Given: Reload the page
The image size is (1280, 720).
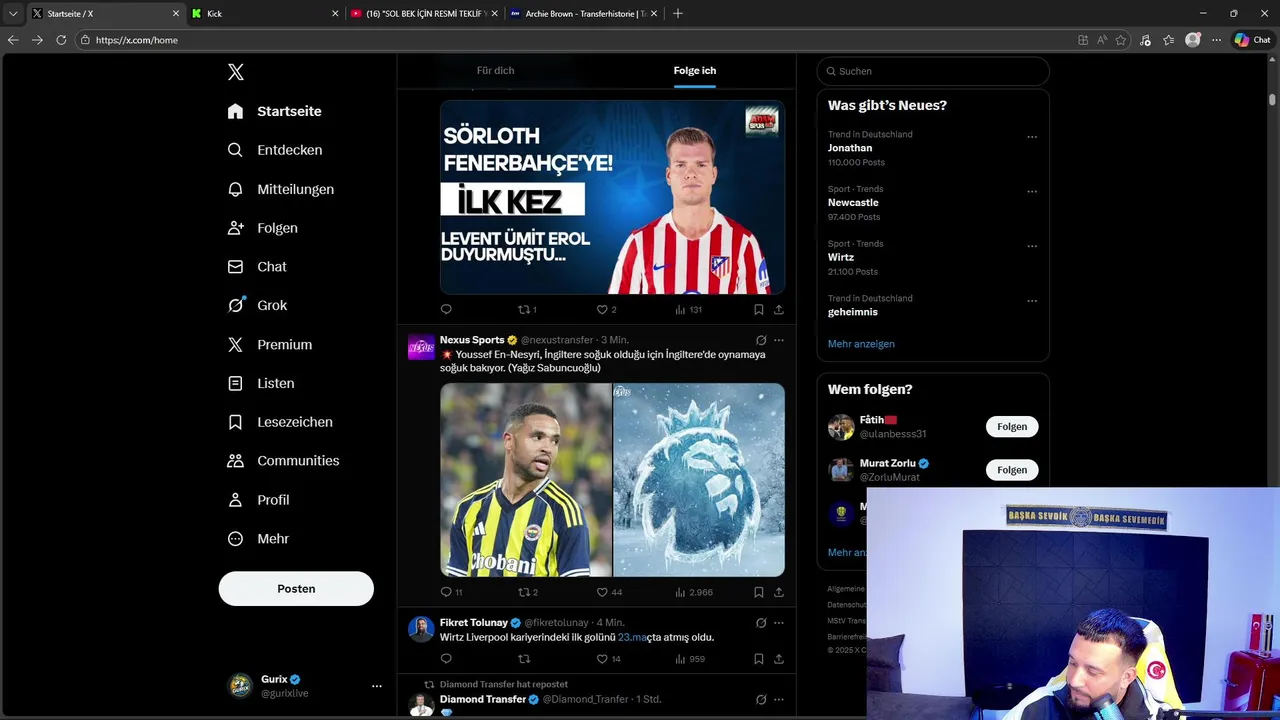Looking at the screenshot, I should coord(61,40).
